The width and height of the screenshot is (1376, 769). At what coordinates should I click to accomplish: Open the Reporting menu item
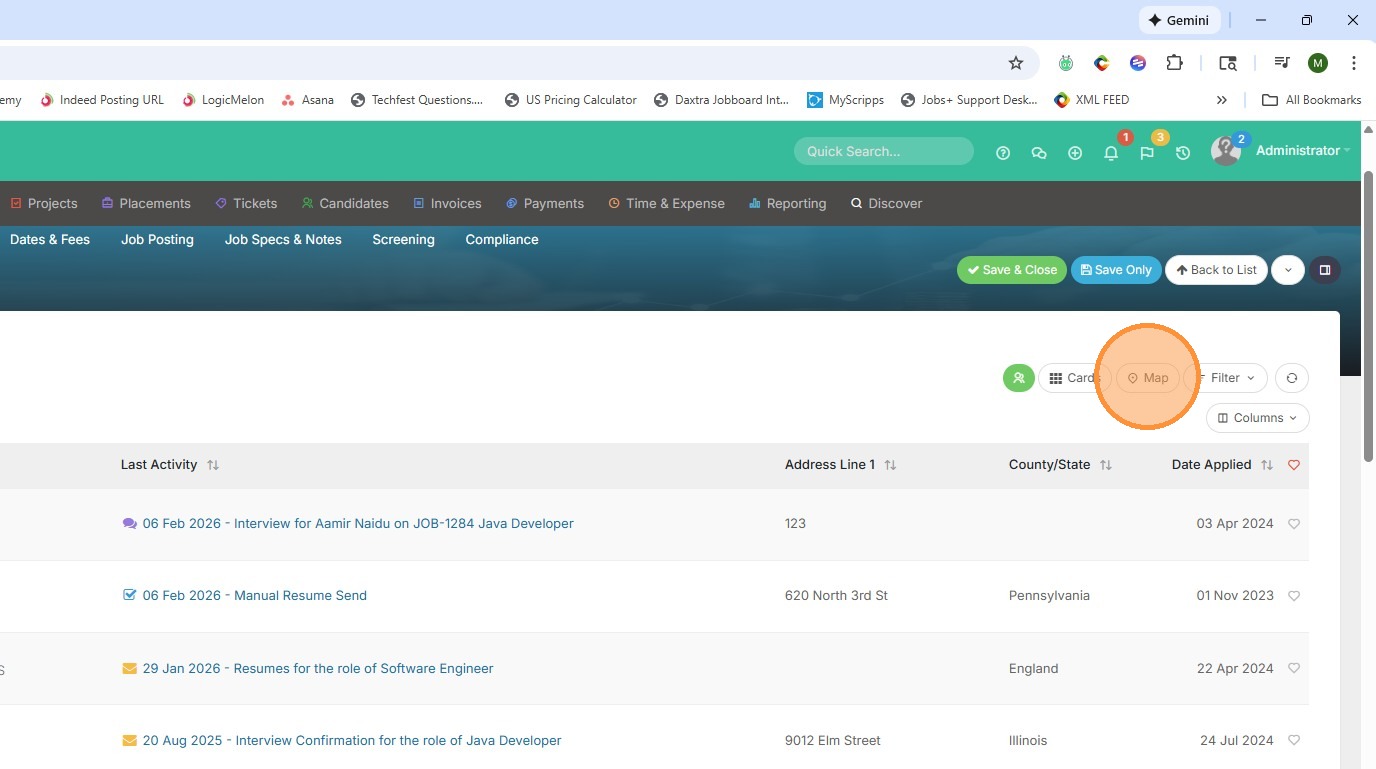point(788,203)
